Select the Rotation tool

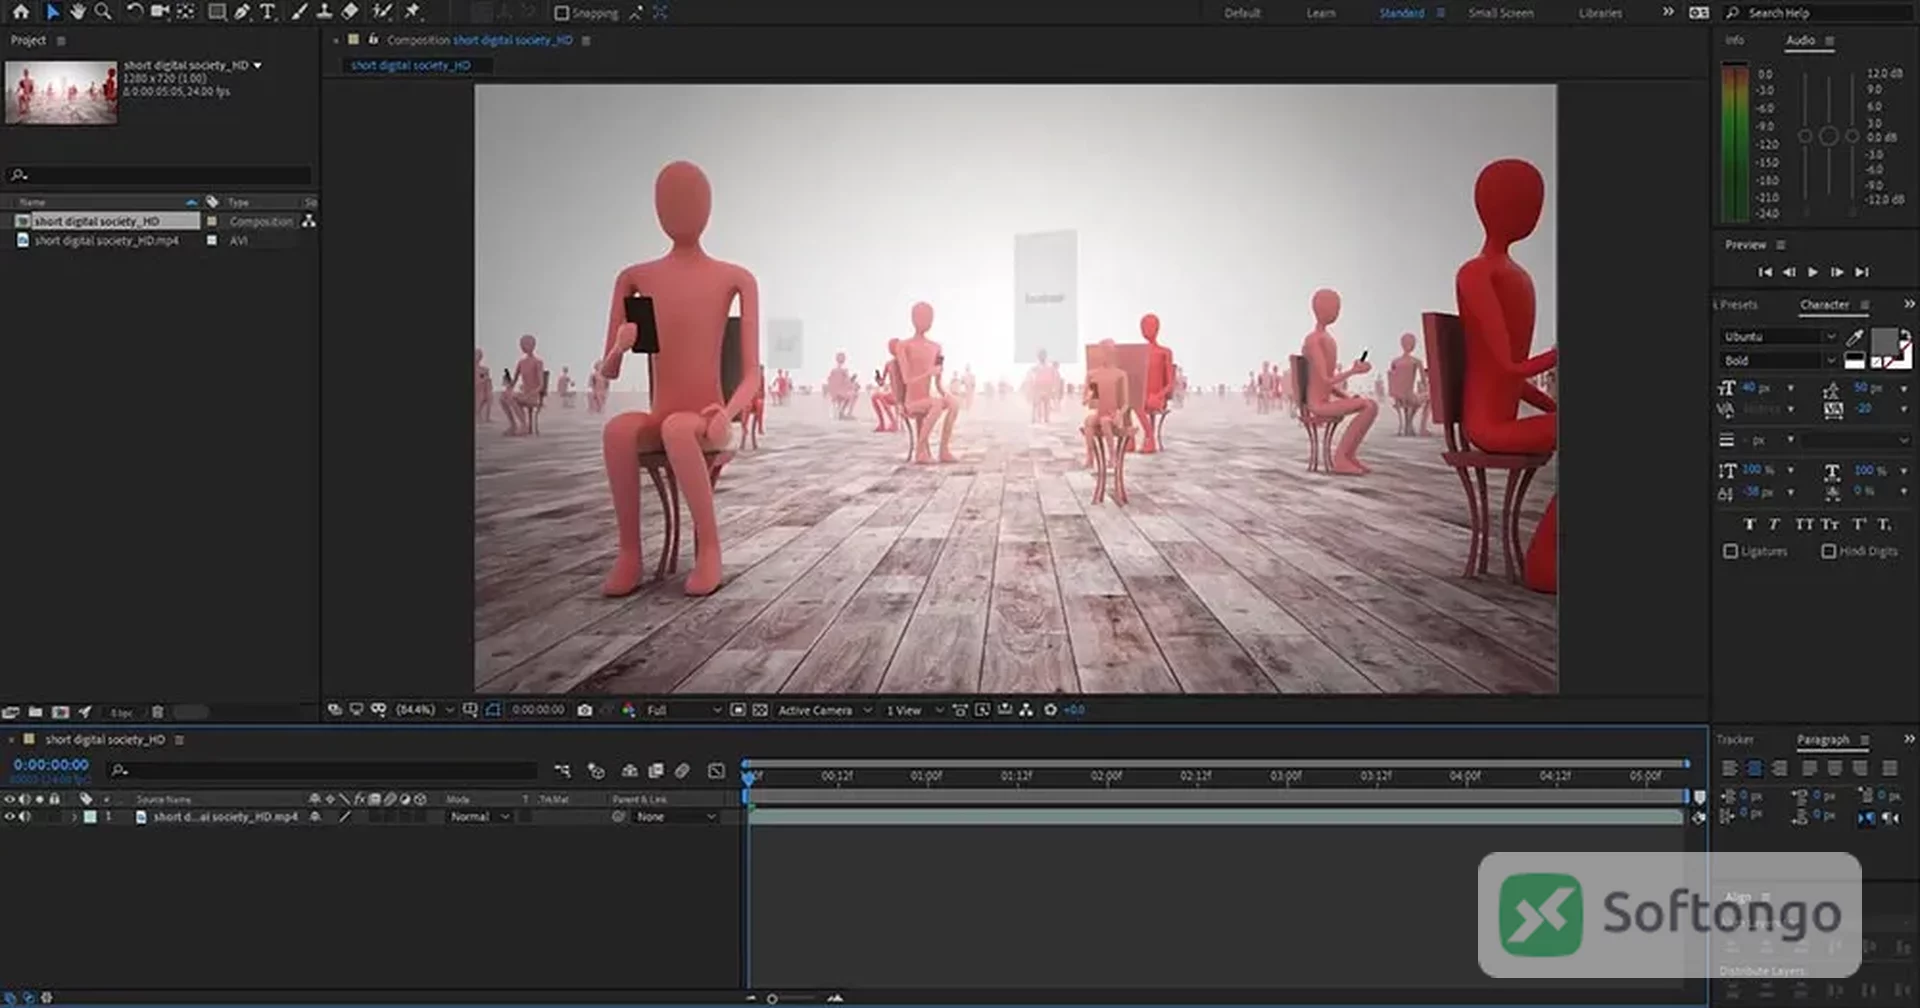(x=134, y=12)
